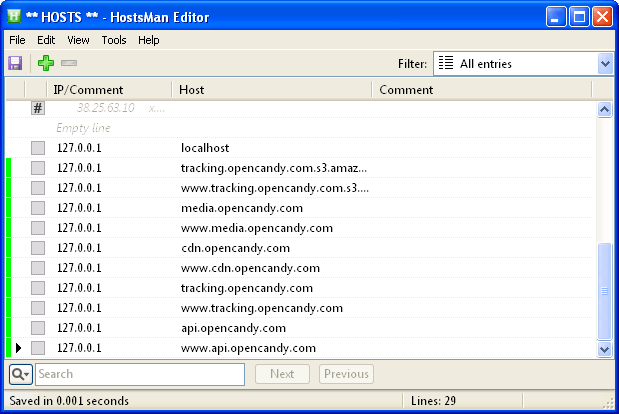Add a new entry with green plus
Image resolution: width=619 pixels, height=414 pixels.
coord(46,63)
